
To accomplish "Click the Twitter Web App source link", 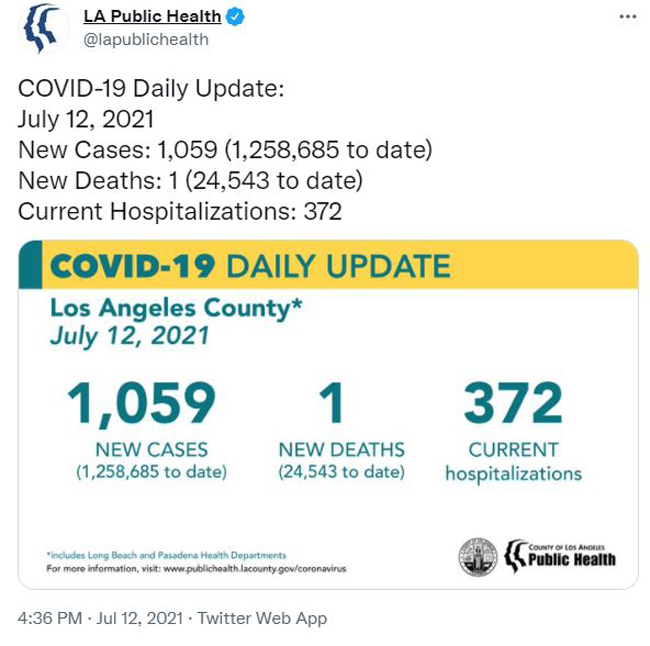I will coord(262,618).
